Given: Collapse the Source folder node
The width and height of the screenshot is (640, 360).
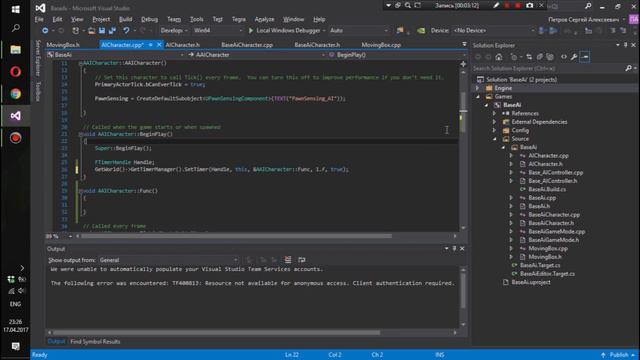Looking at the screenshot, I should 495,139.
